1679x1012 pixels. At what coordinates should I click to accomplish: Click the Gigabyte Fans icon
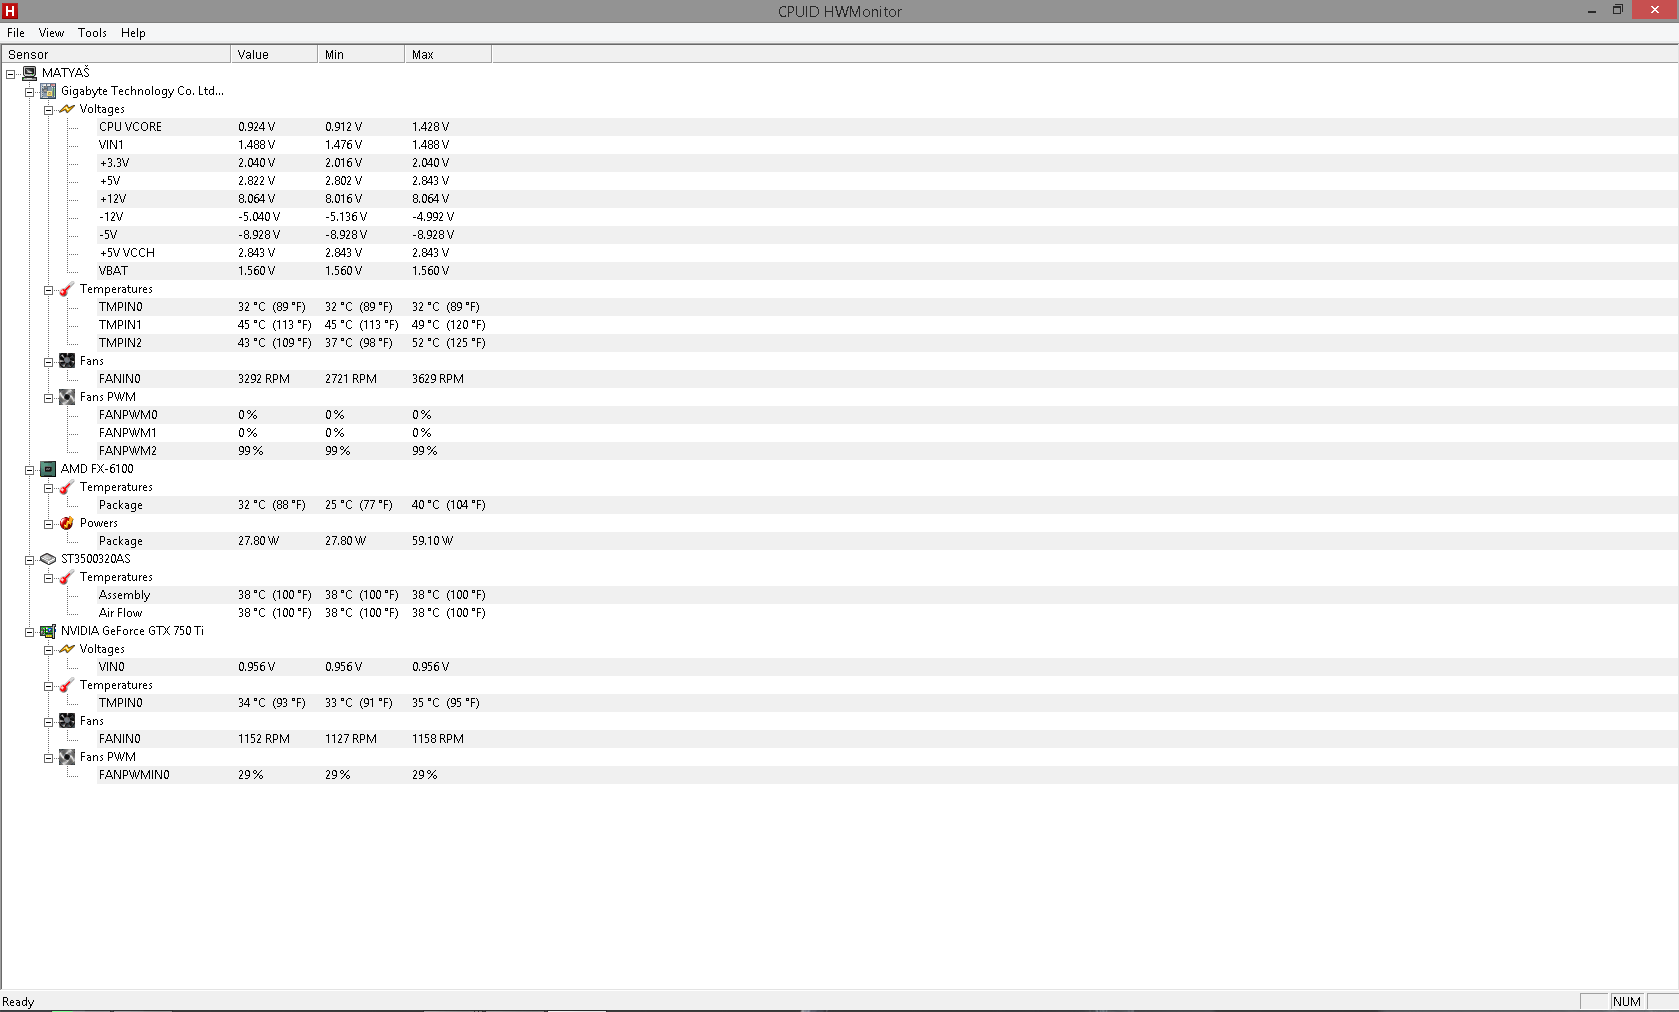[x=67, y=361]
